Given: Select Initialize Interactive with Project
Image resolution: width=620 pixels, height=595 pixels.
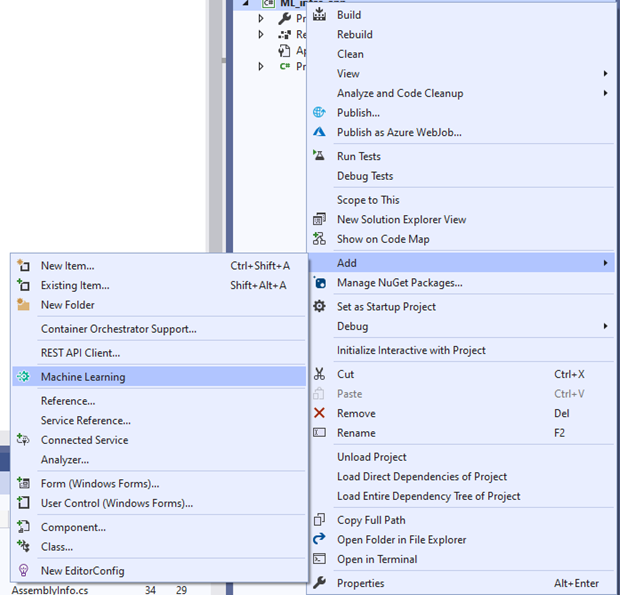Looking at the screenshot, I should 460,350.
